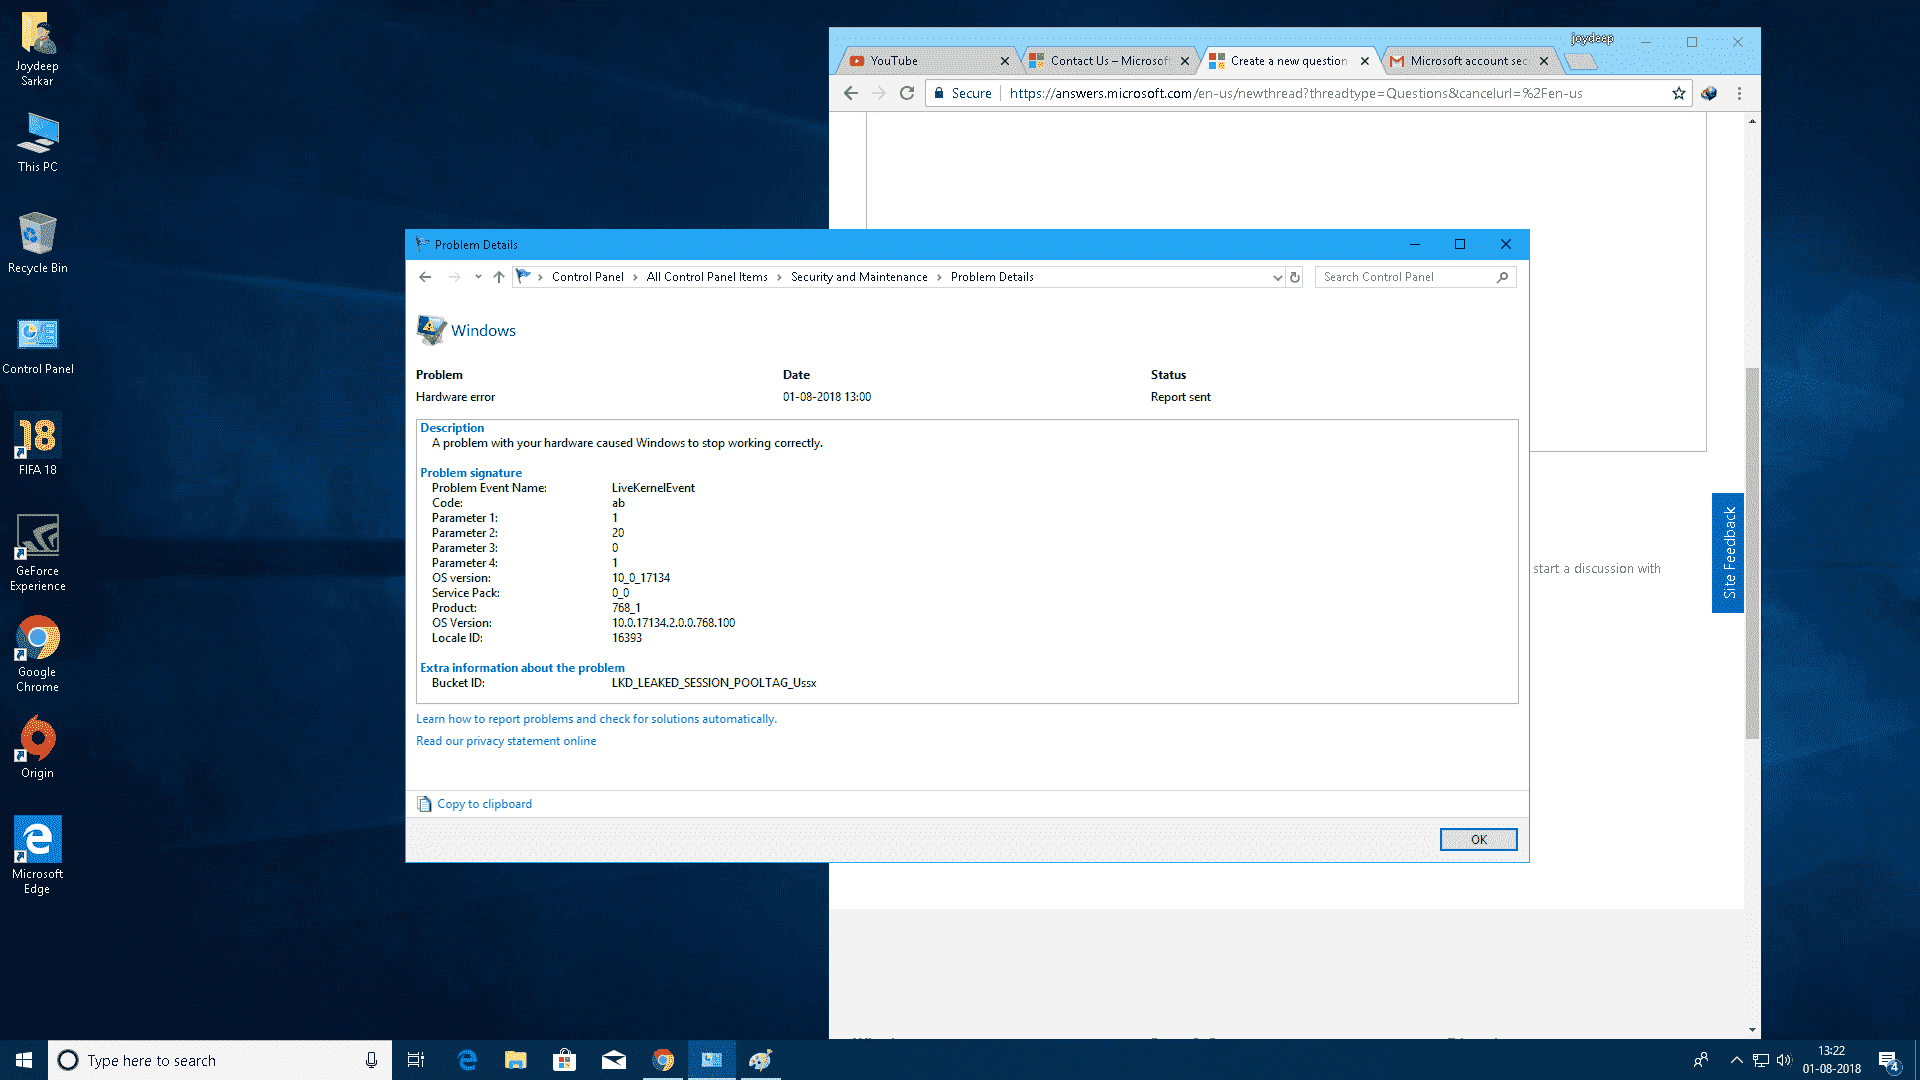Click Chrome back navigation arrow

tap(851, 93)
